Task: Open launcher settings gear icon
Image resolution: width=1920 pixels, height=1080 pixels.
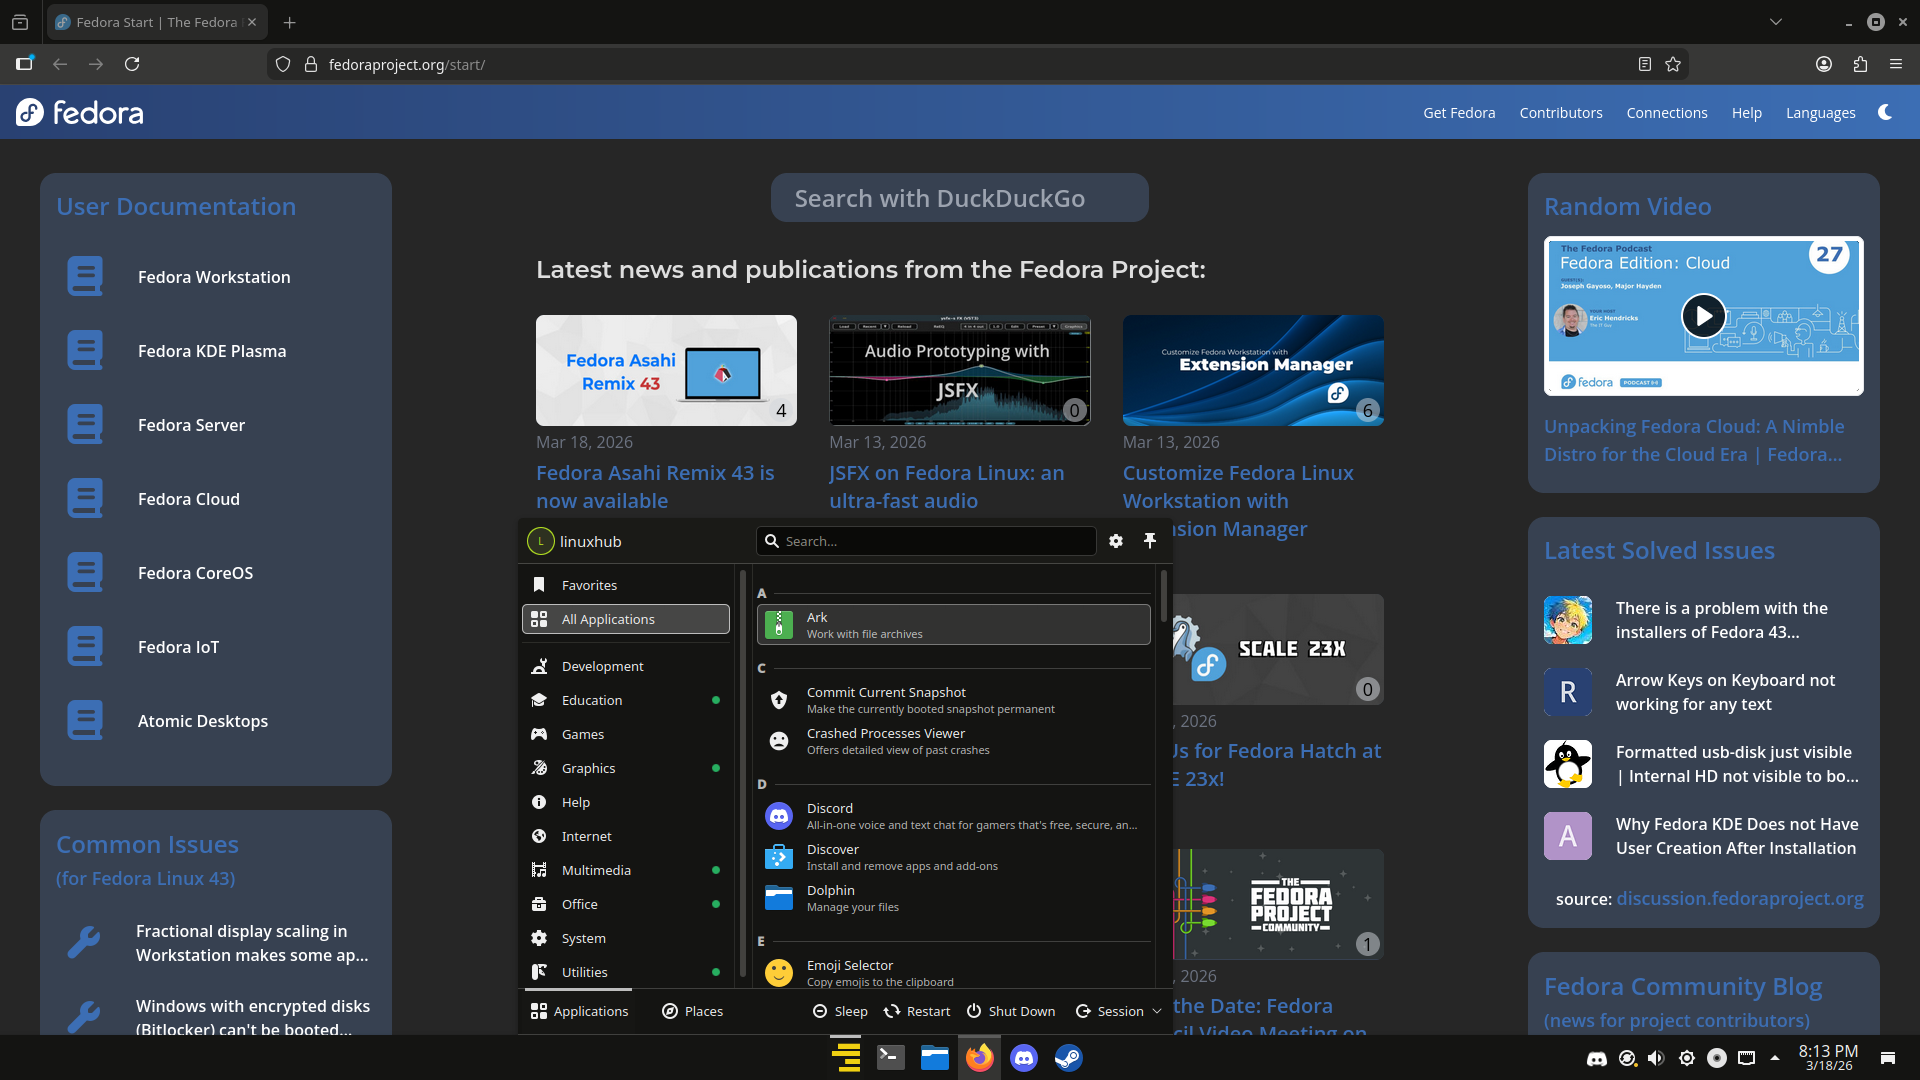Action: 1116,541
